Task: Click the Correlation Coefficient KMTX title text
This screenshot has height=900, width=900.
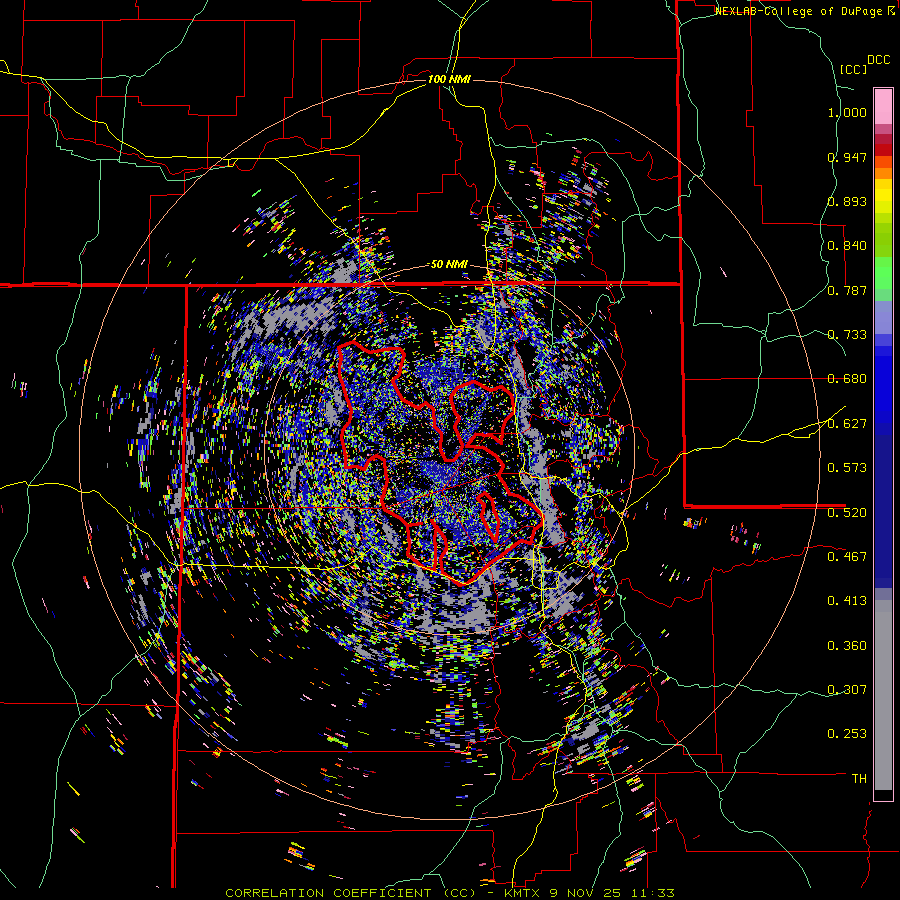Action: [x=449, y=893]
